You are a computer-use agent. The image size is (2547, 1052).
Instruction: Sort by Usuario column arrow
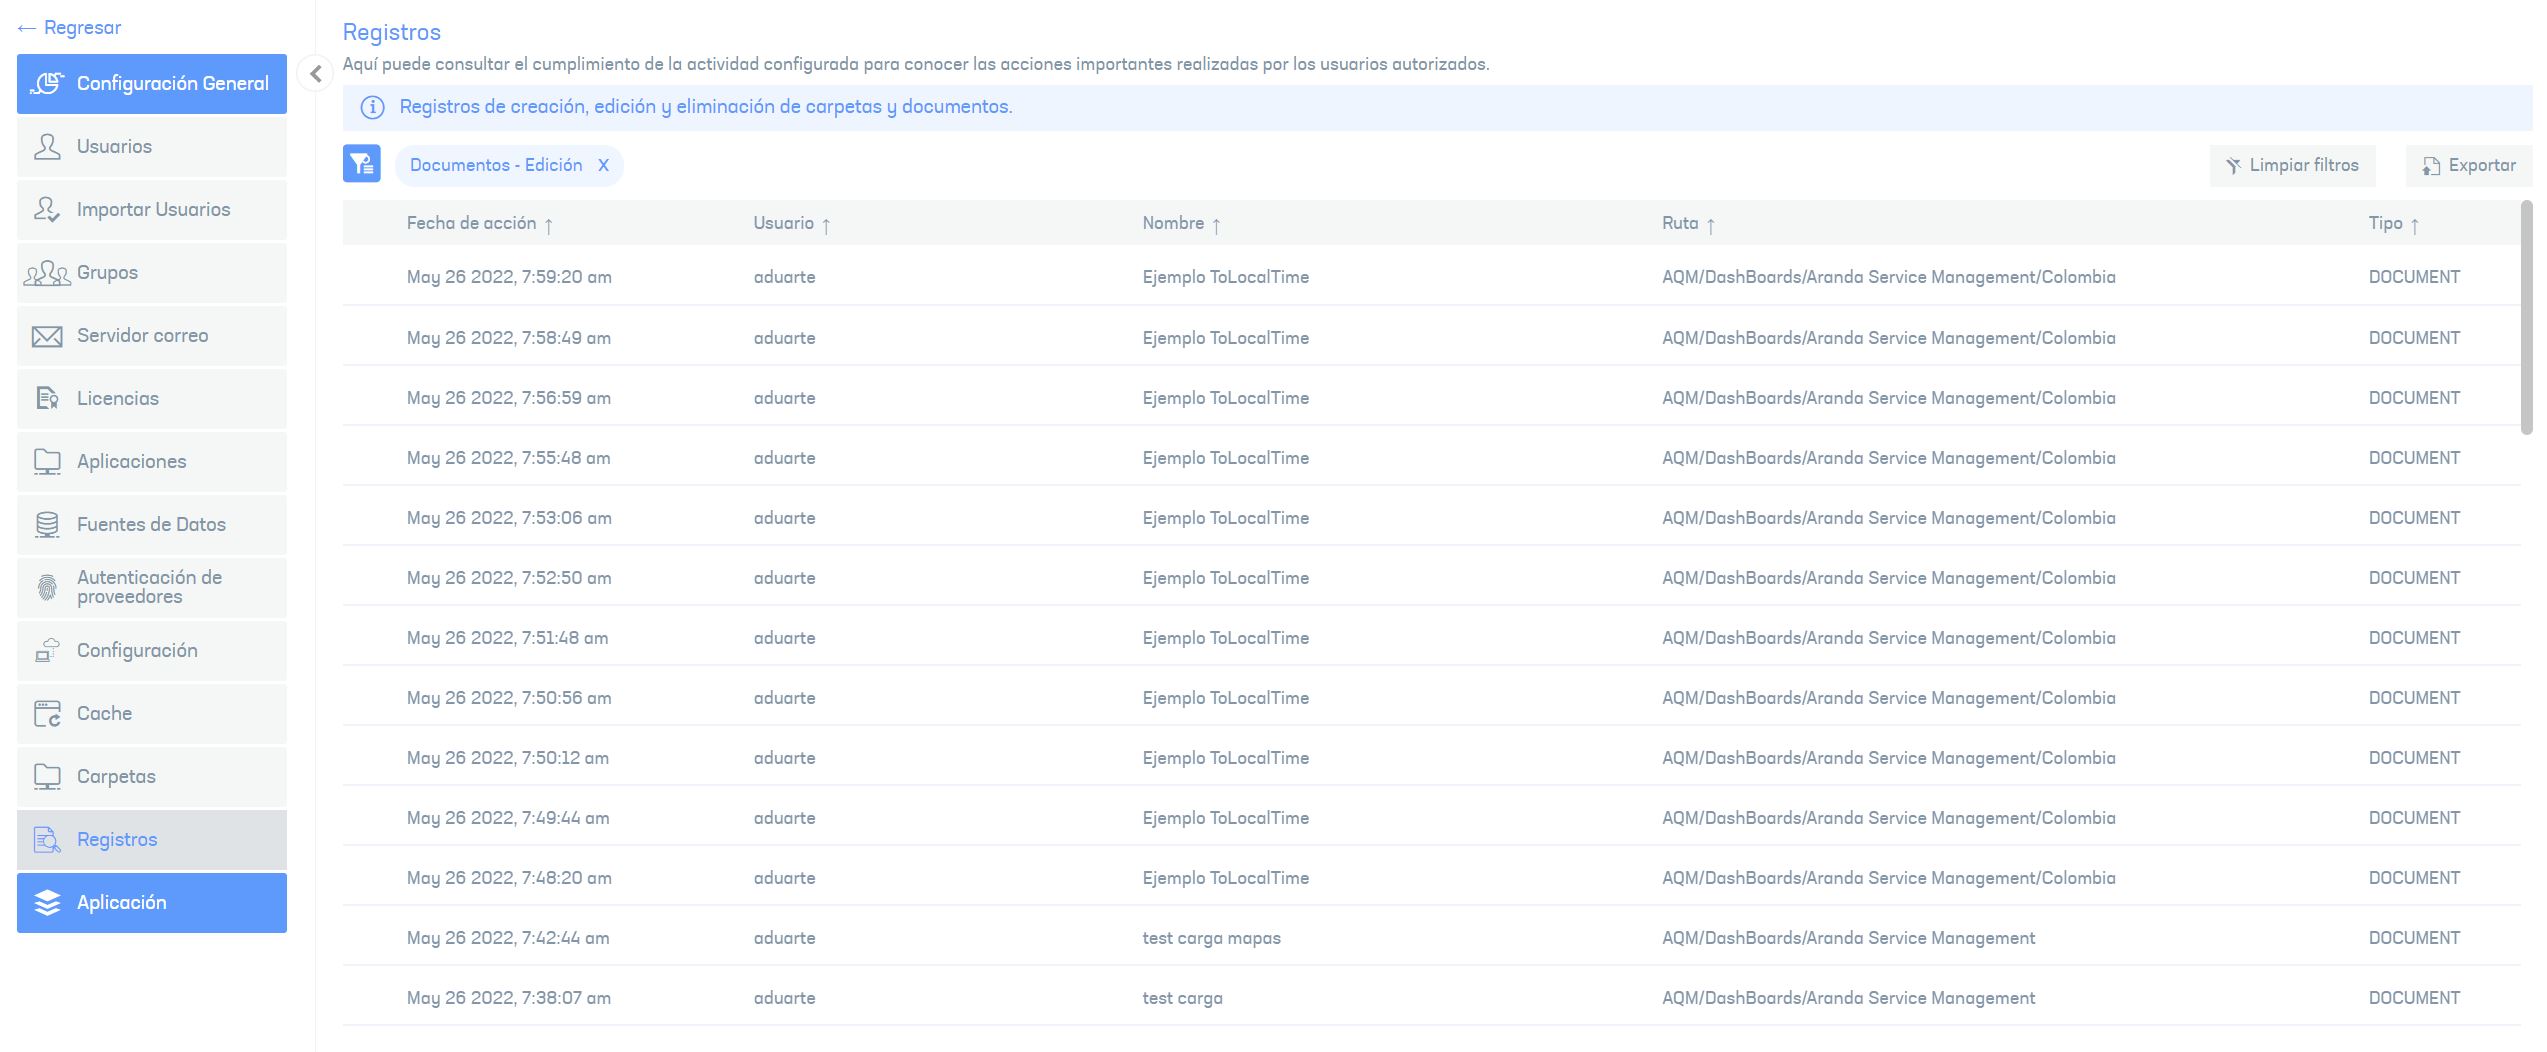click(826, 225)
